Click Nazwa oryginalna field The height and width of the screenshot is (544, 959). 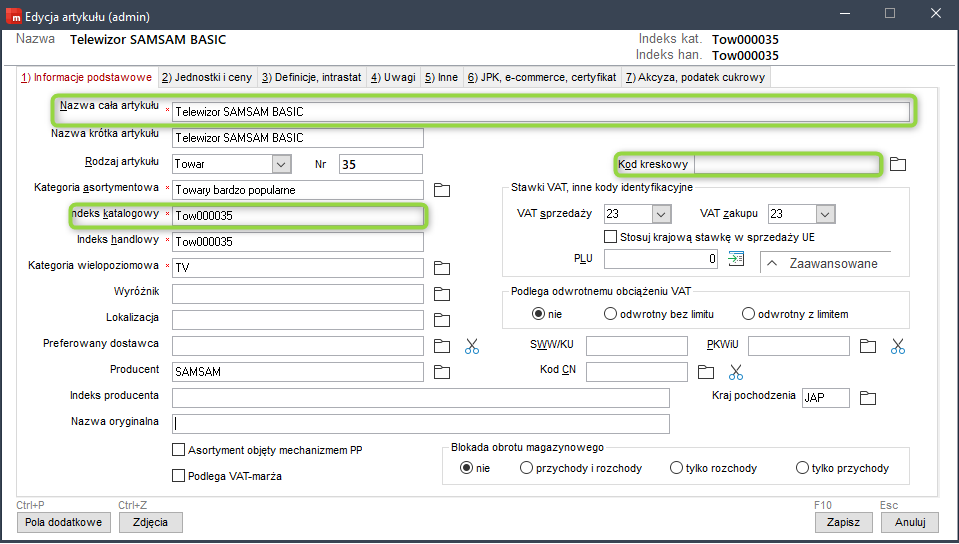point(421,423)
